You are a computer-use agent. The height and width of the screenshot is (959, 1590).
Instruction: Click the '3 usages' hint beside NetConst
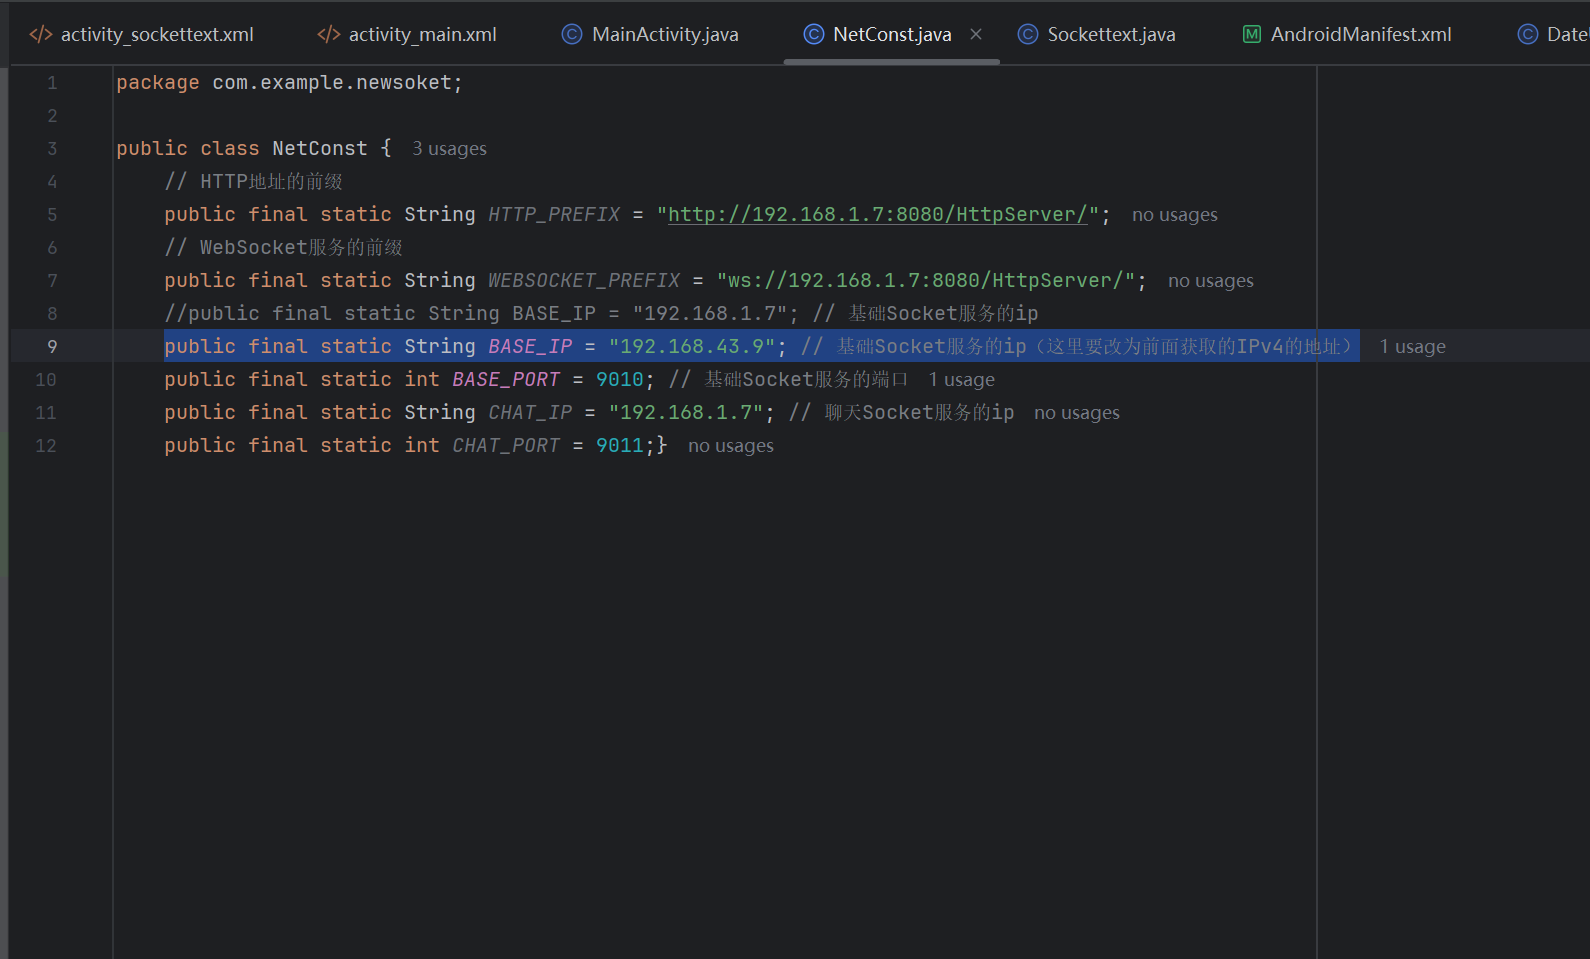pyautogui.click(x=449, y=149)
